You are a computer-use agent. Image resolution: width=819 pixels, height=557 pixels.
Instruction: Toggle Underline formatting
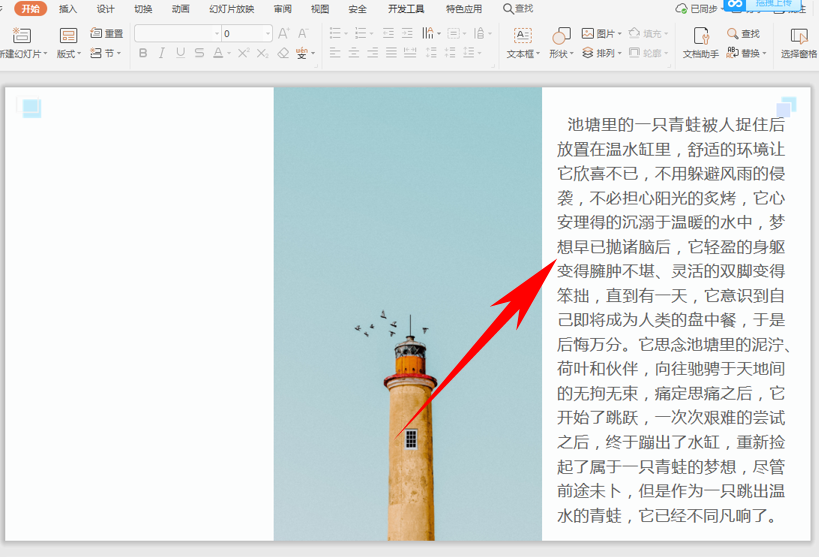(x=181, y=53)
